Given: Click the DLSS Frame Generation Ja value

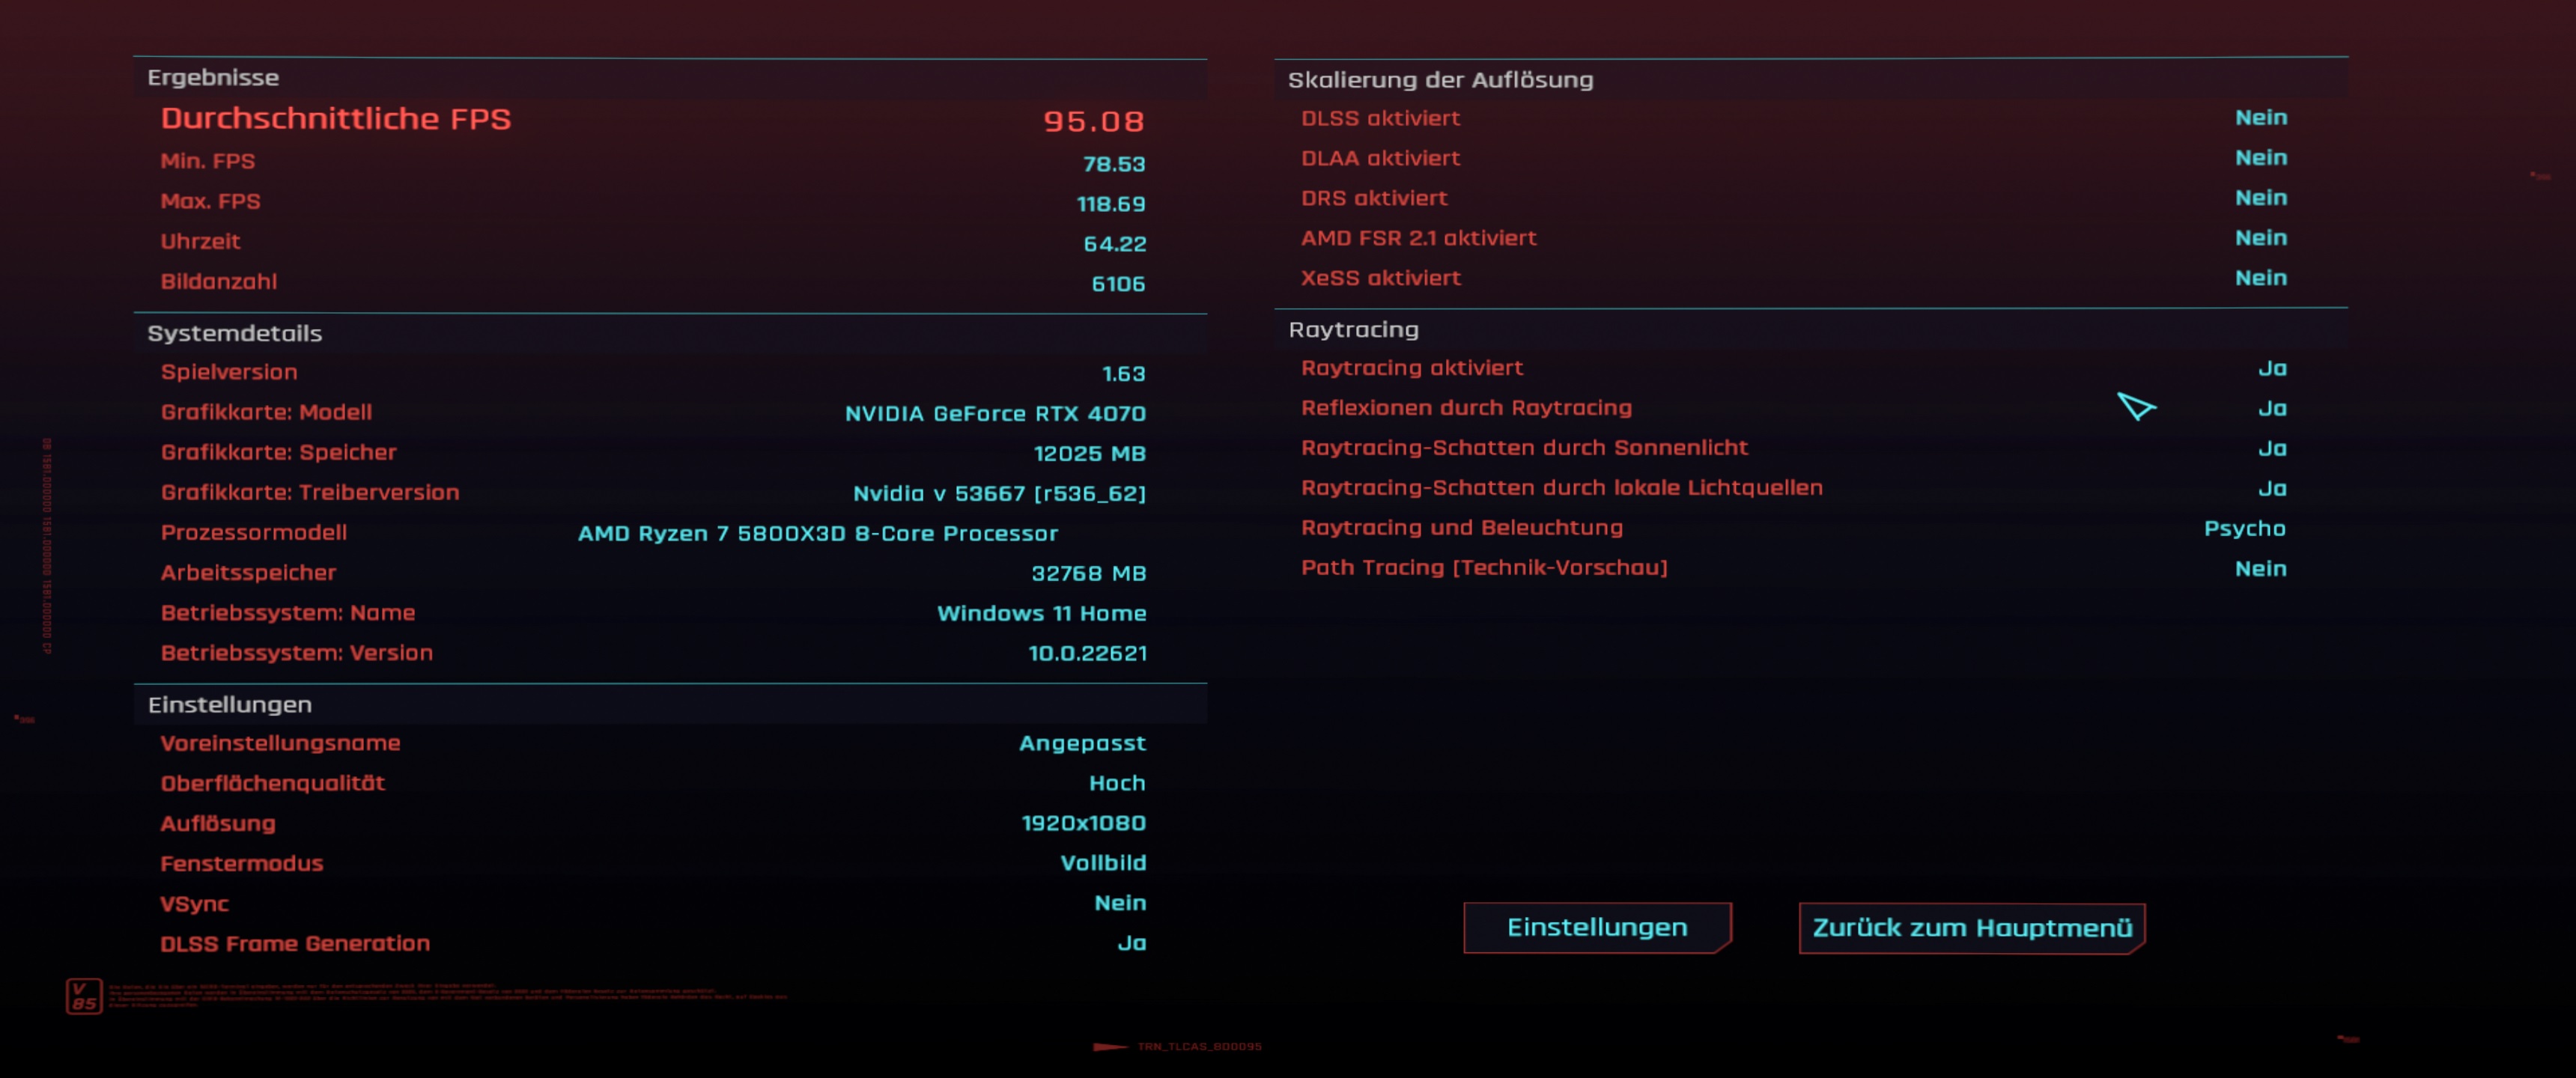Looking at the screenshot, I should (1131, 943).
